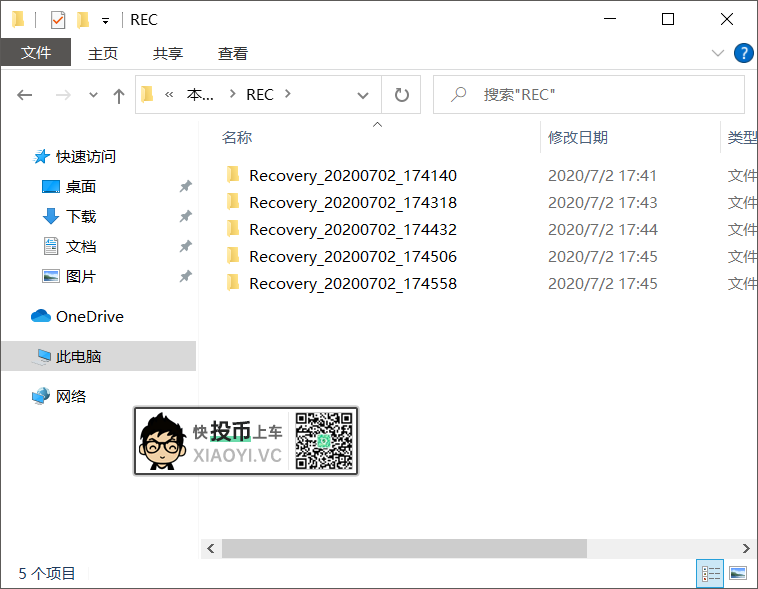758x589 pixels.
Task: Select folder Recovery_20200702_174558
Action: (352, 284)
